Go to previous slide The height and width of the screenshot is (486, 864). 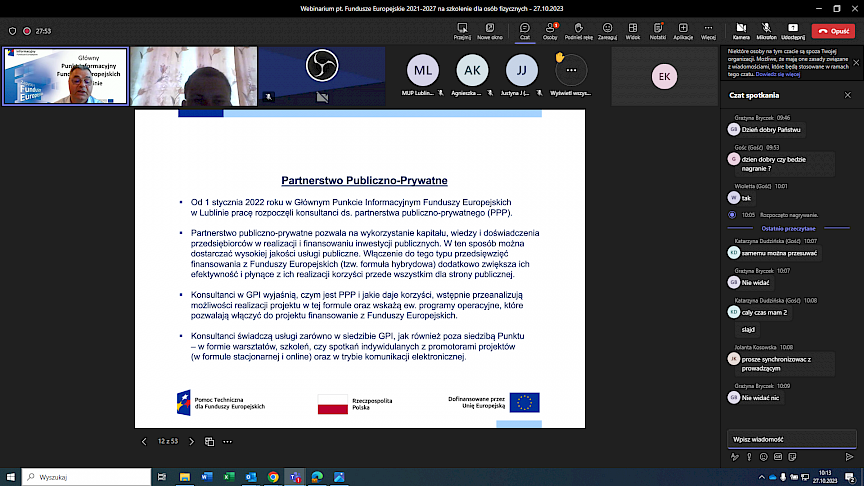pyautogui.click(x=144, y=441)
